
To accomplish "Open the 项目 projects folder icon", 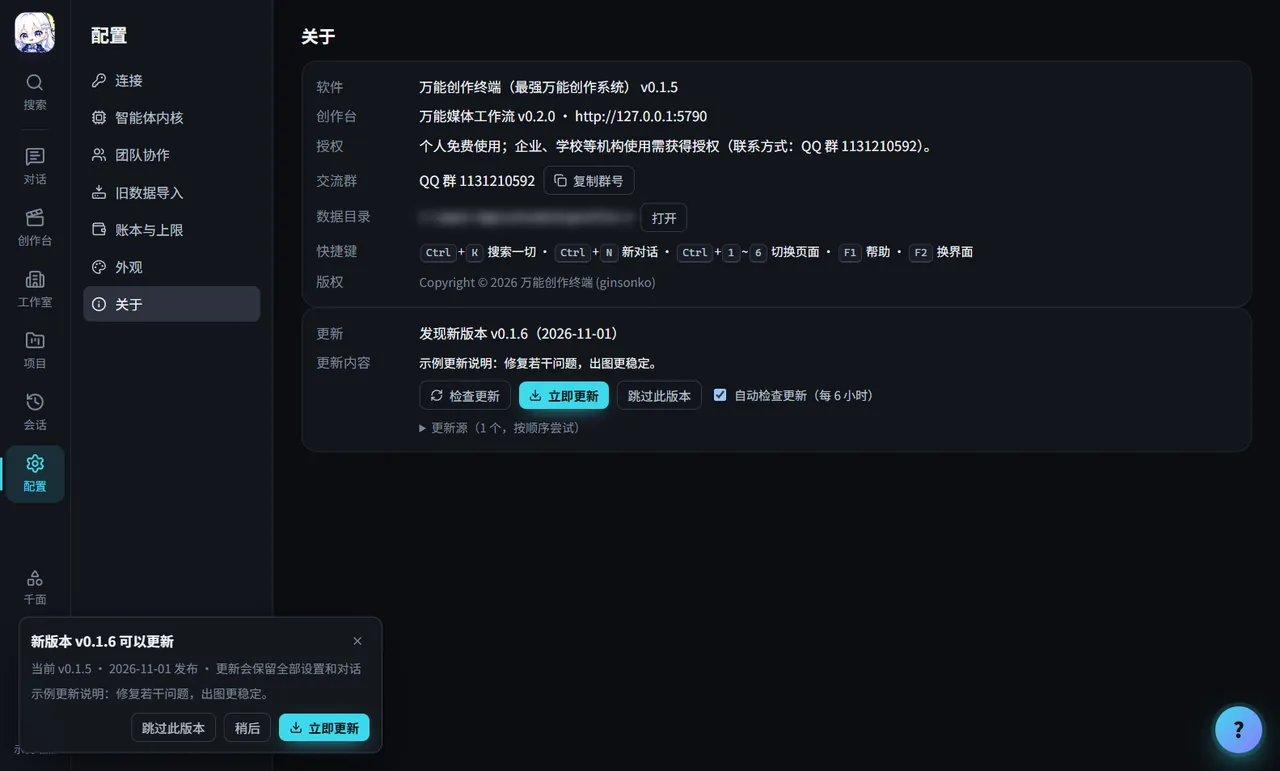I will coord(35,350).
